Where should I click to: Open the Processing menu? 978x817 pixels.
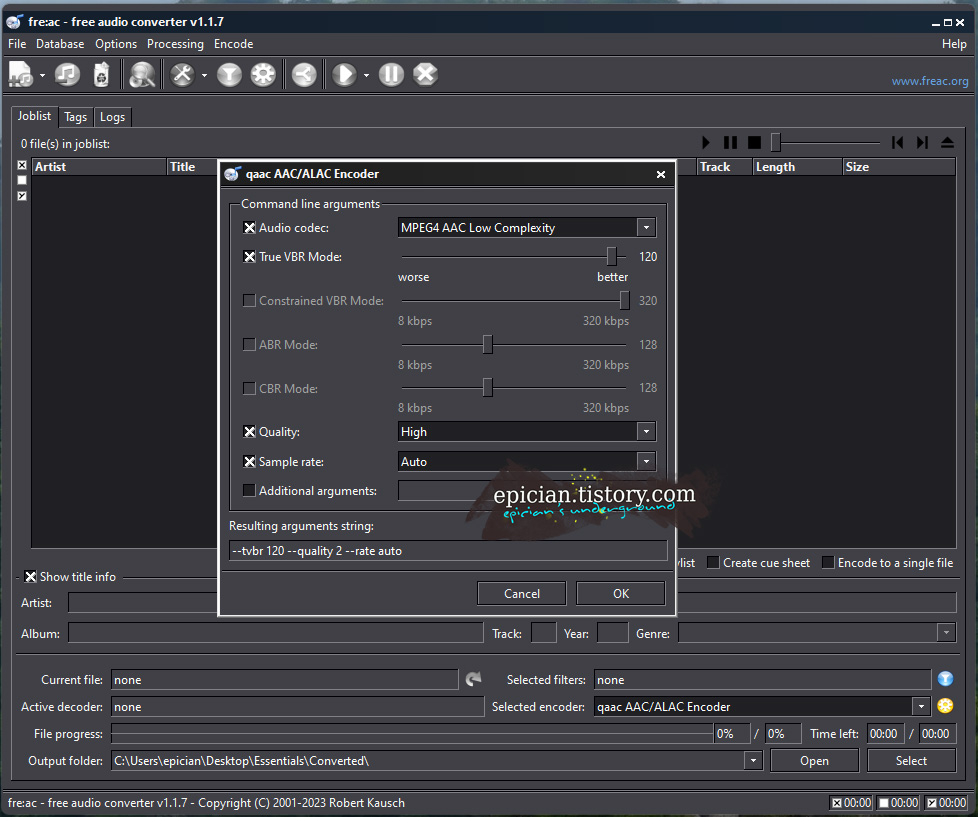click(175, 44)
